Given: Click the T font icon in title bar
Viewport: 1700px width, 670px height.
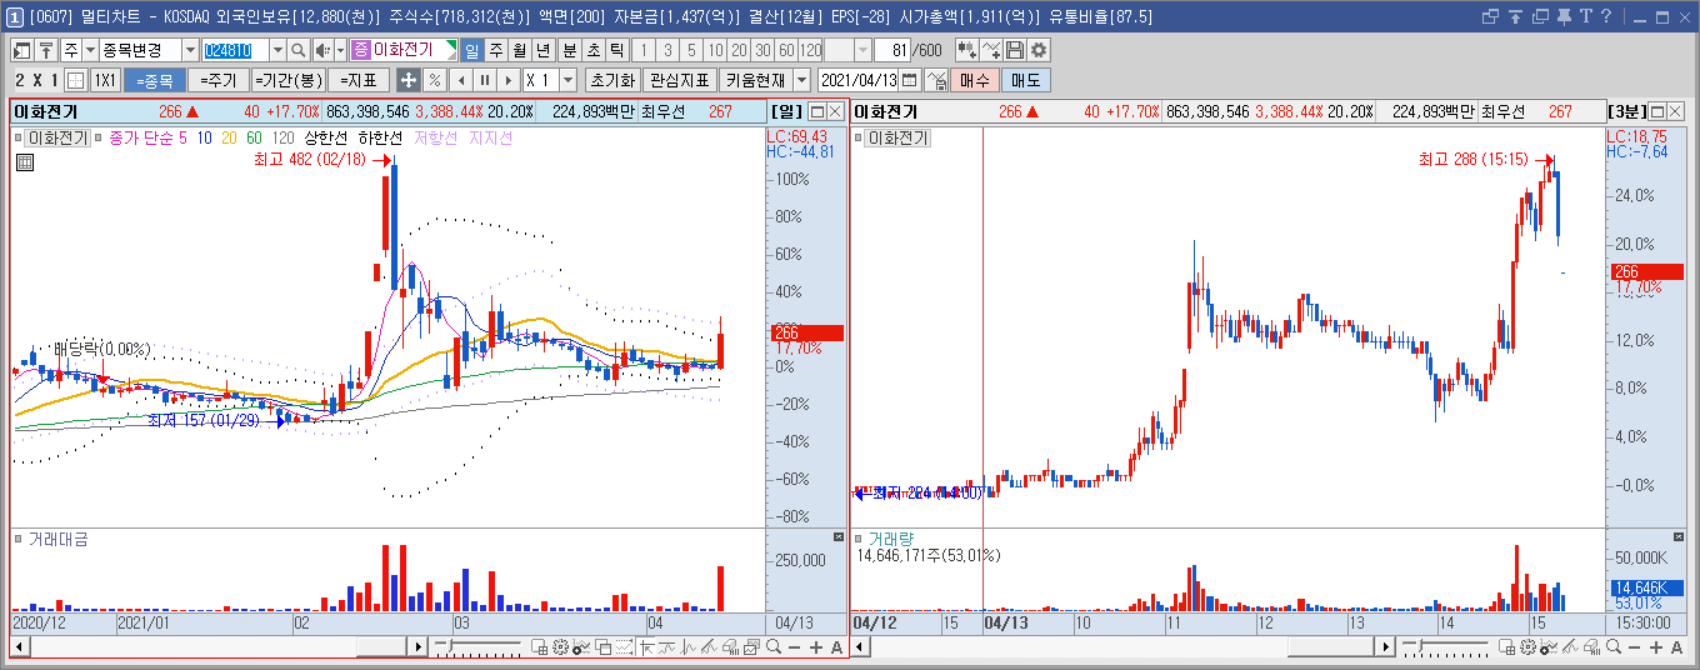Looking at the screenshot, I should pos(1586,16).
